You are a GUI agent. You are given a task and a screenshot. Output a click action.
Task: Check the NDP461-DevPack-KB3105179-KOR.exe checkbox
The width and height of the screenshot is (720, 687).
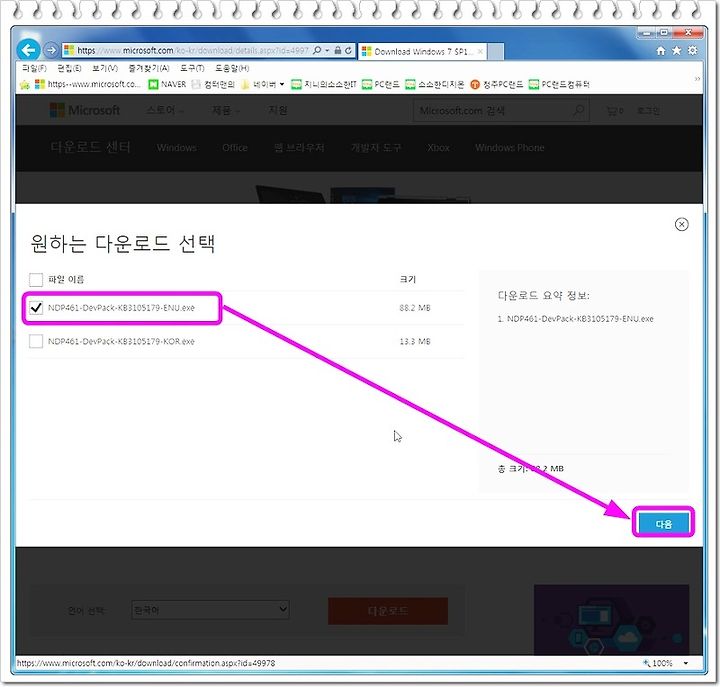(36, 341)
